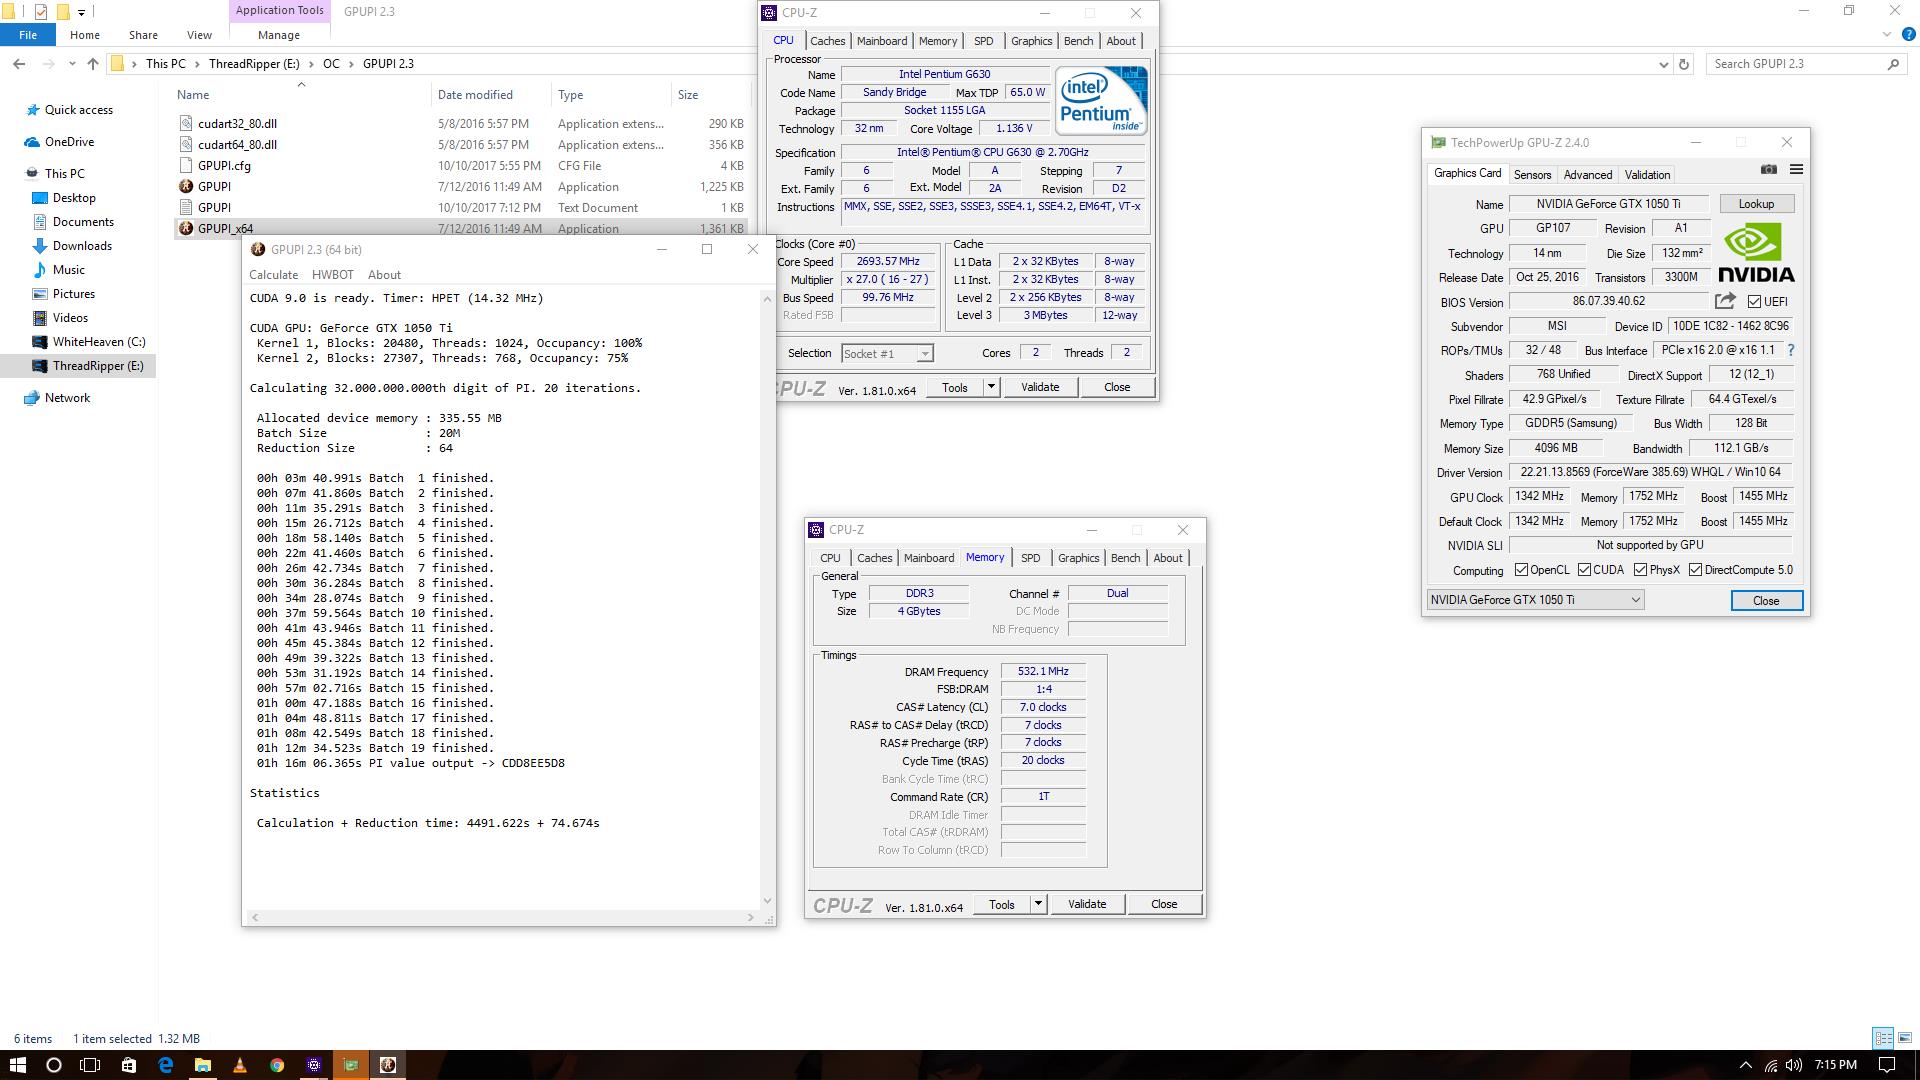Viewport: 1920px width, 1080px height.
Task: Click Validate in the CPU-Z Memory window
Action: [1086, 904]
